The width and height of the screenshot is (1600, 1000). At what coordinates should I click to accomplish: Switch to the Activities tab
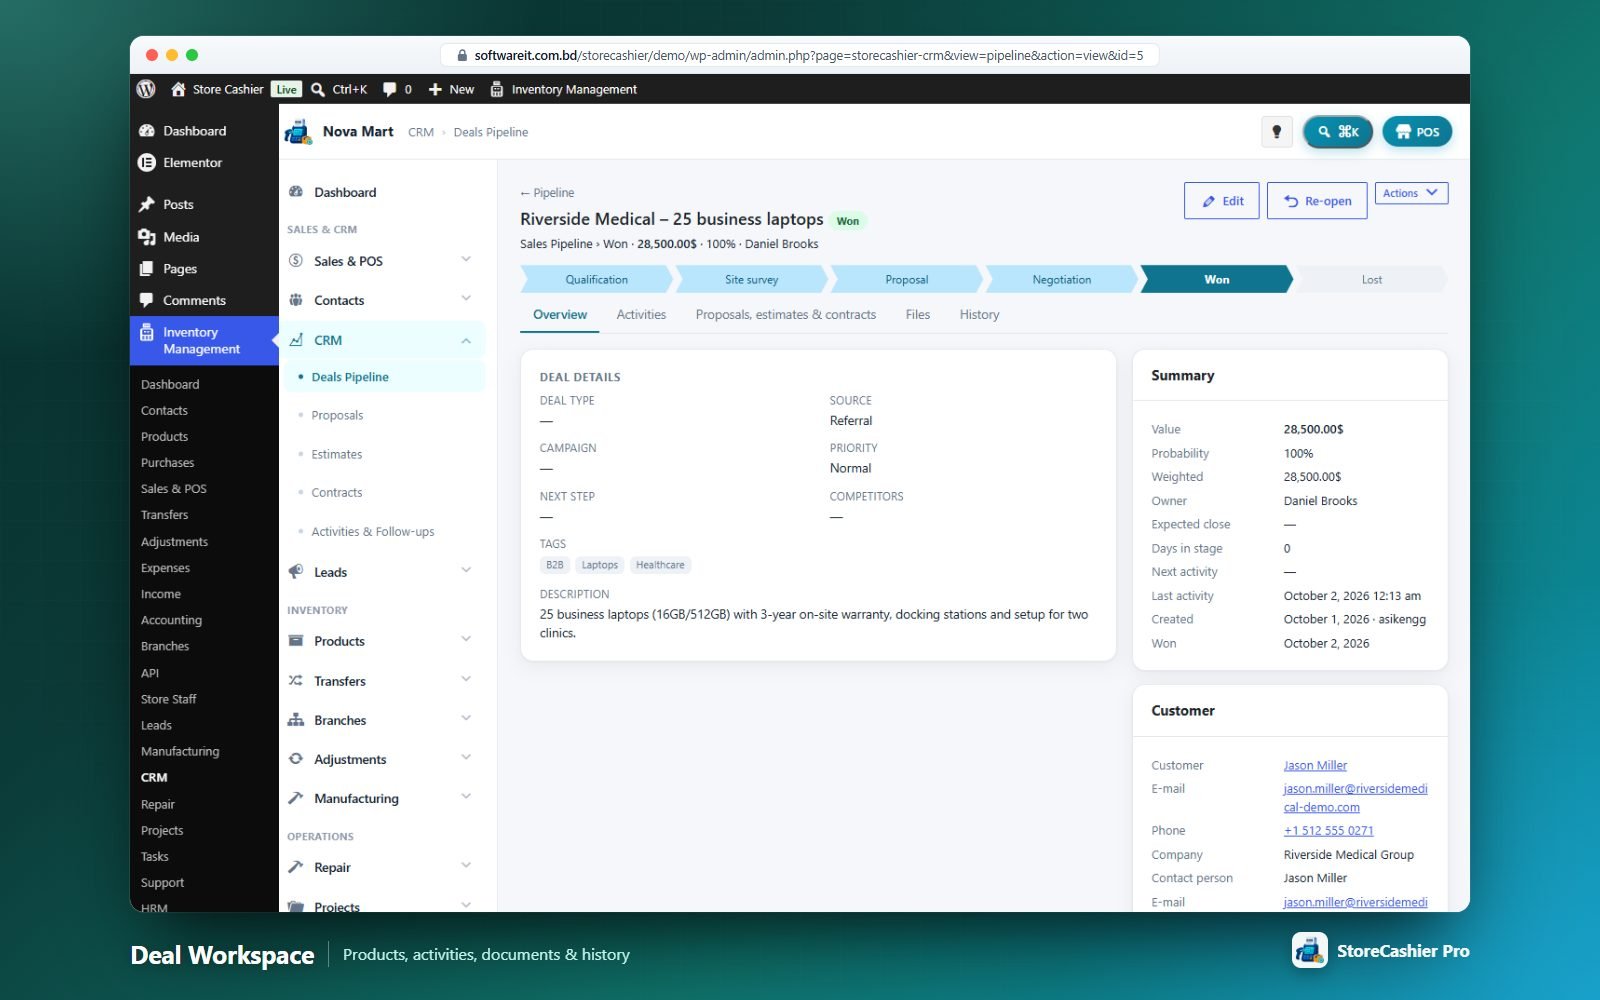point(641,314)
